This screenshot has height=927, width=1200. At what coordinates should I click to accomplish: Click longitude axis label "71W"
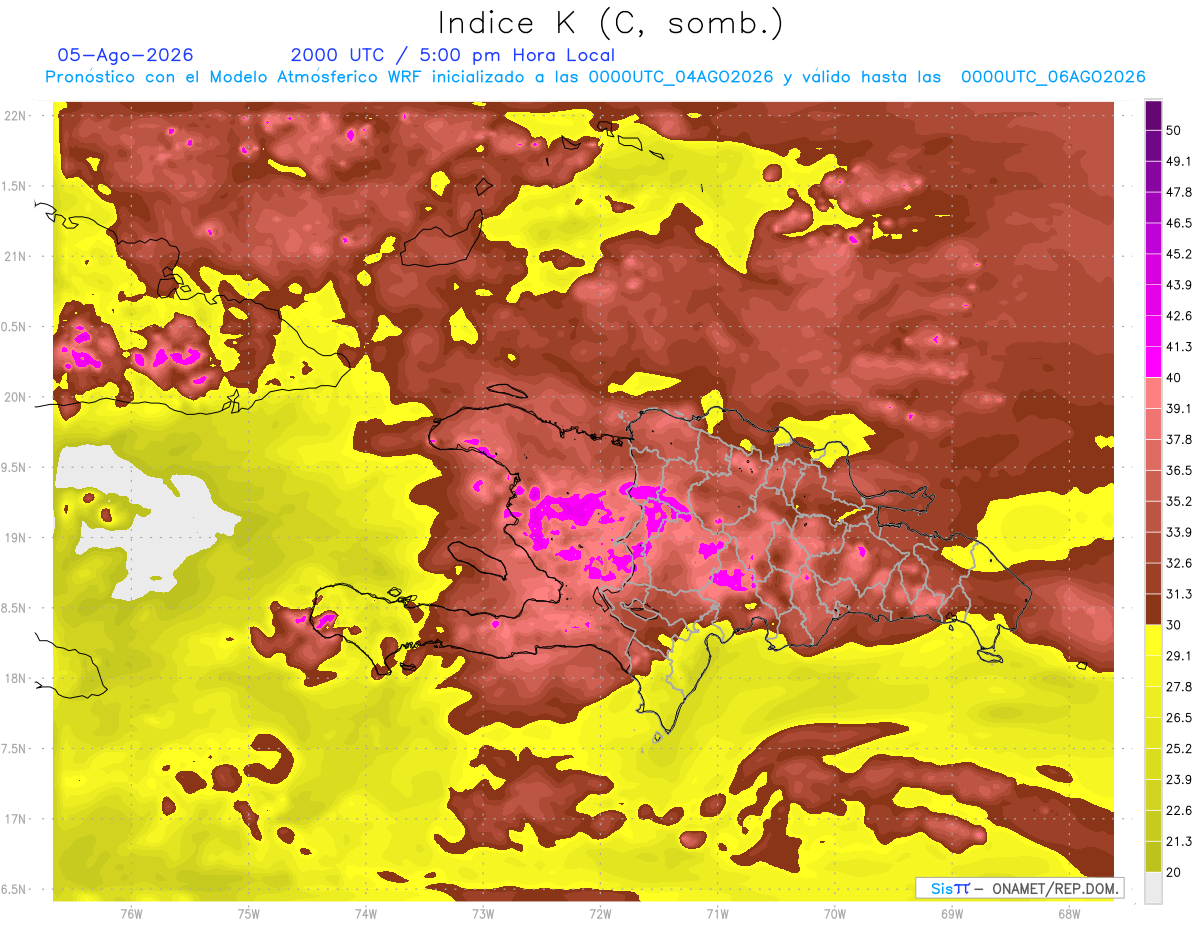[717, 913]
